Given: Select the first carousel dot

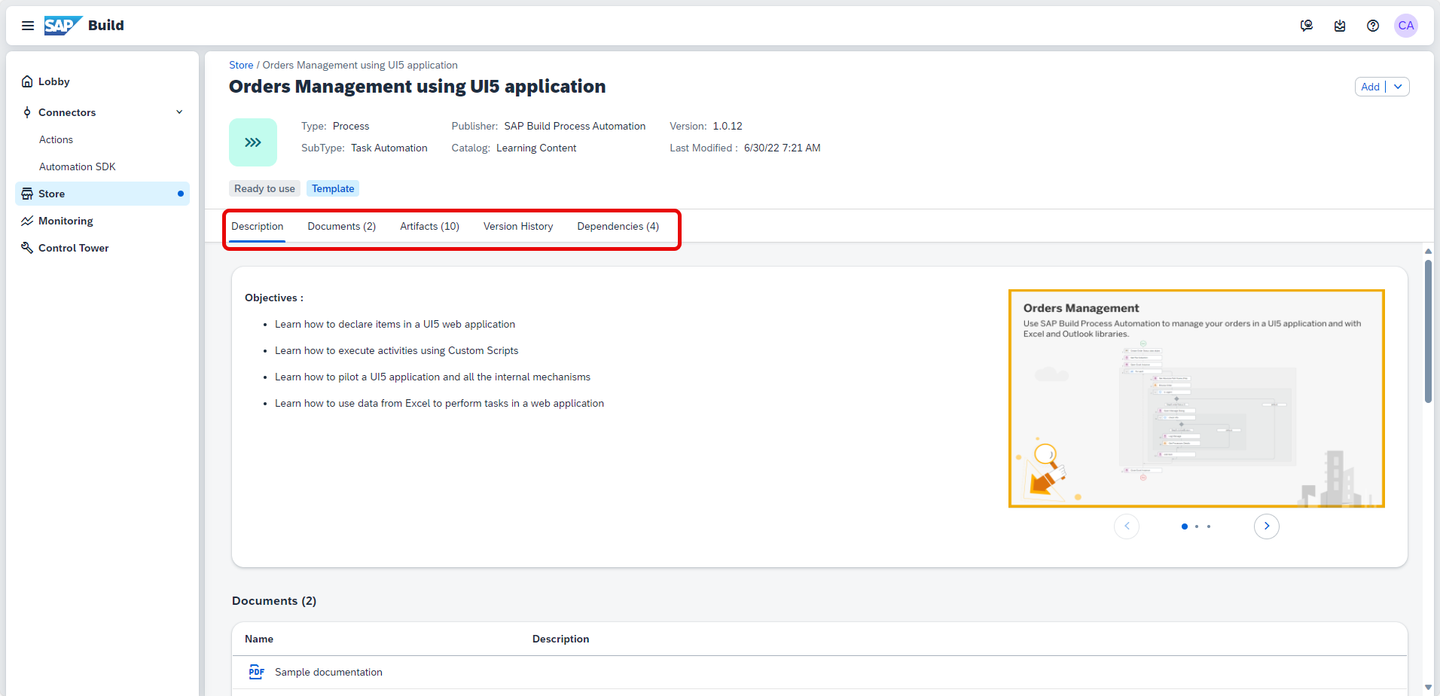Looking at the screenshot, I should (1185, 526).
